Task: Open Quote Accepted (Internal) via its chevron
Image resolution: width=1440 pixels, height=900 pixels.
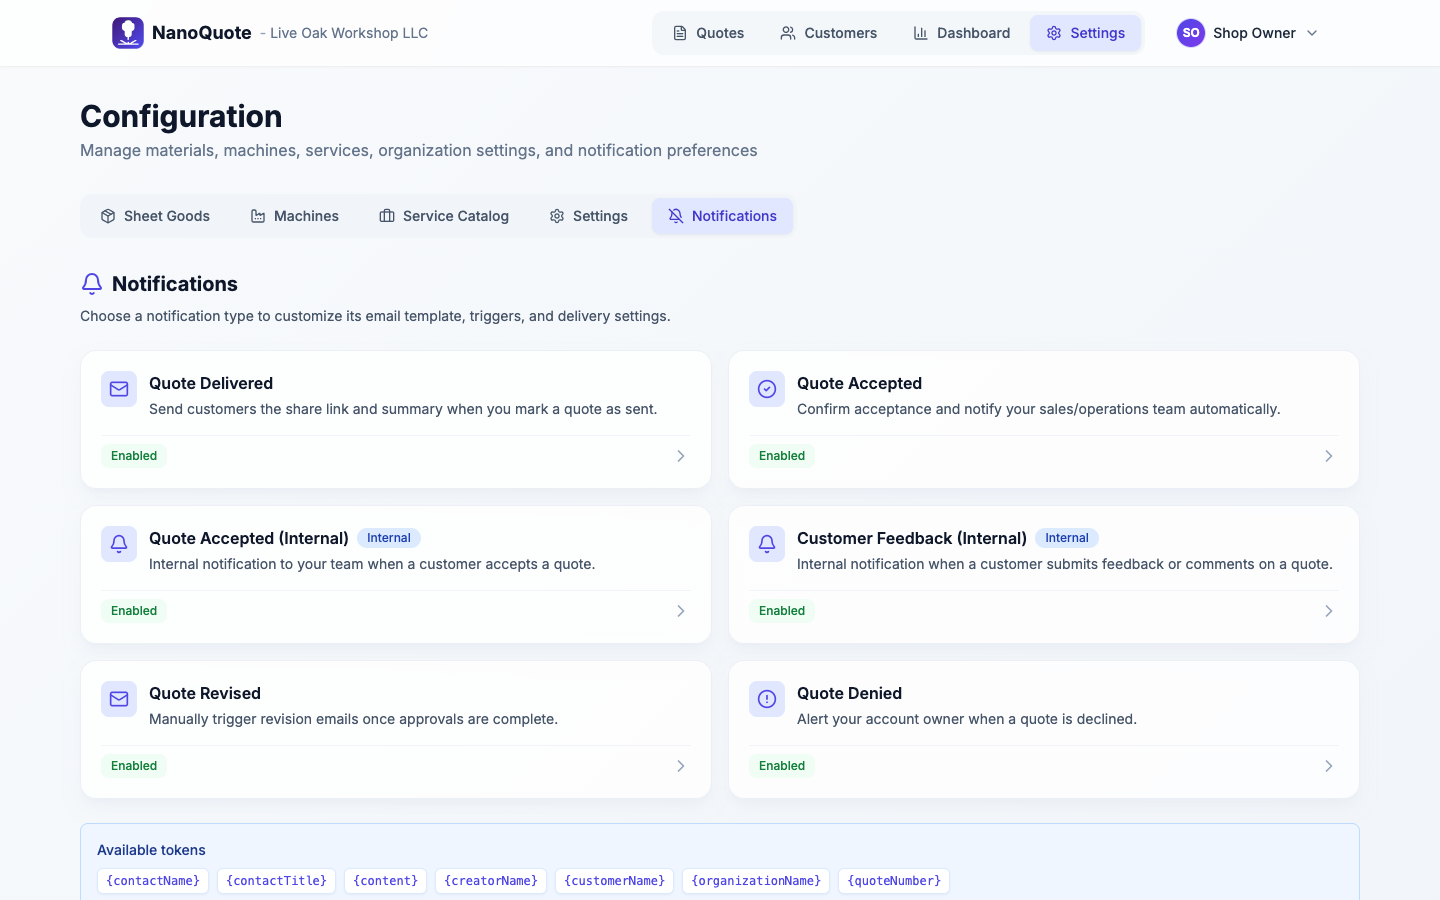Action: pos(680,610)
